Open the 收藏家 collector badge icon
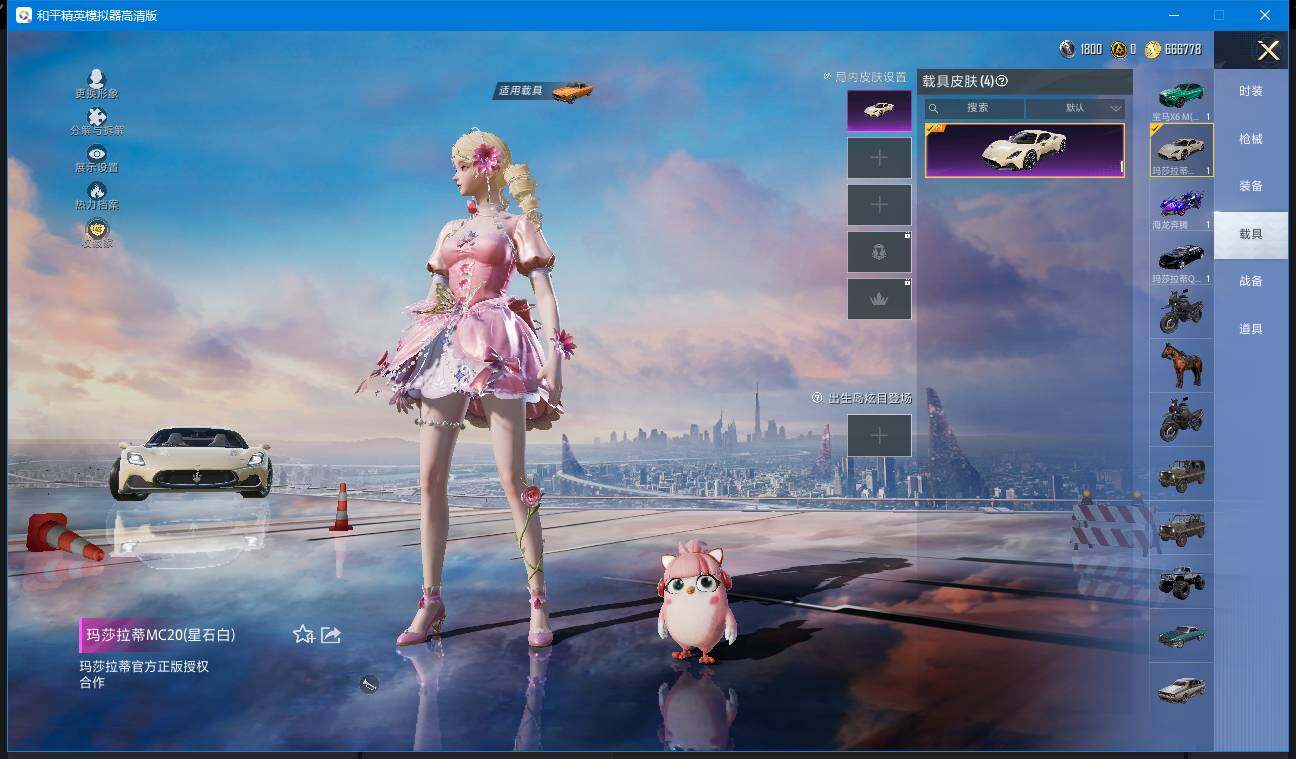The image size is (1296, 759). 96,229
